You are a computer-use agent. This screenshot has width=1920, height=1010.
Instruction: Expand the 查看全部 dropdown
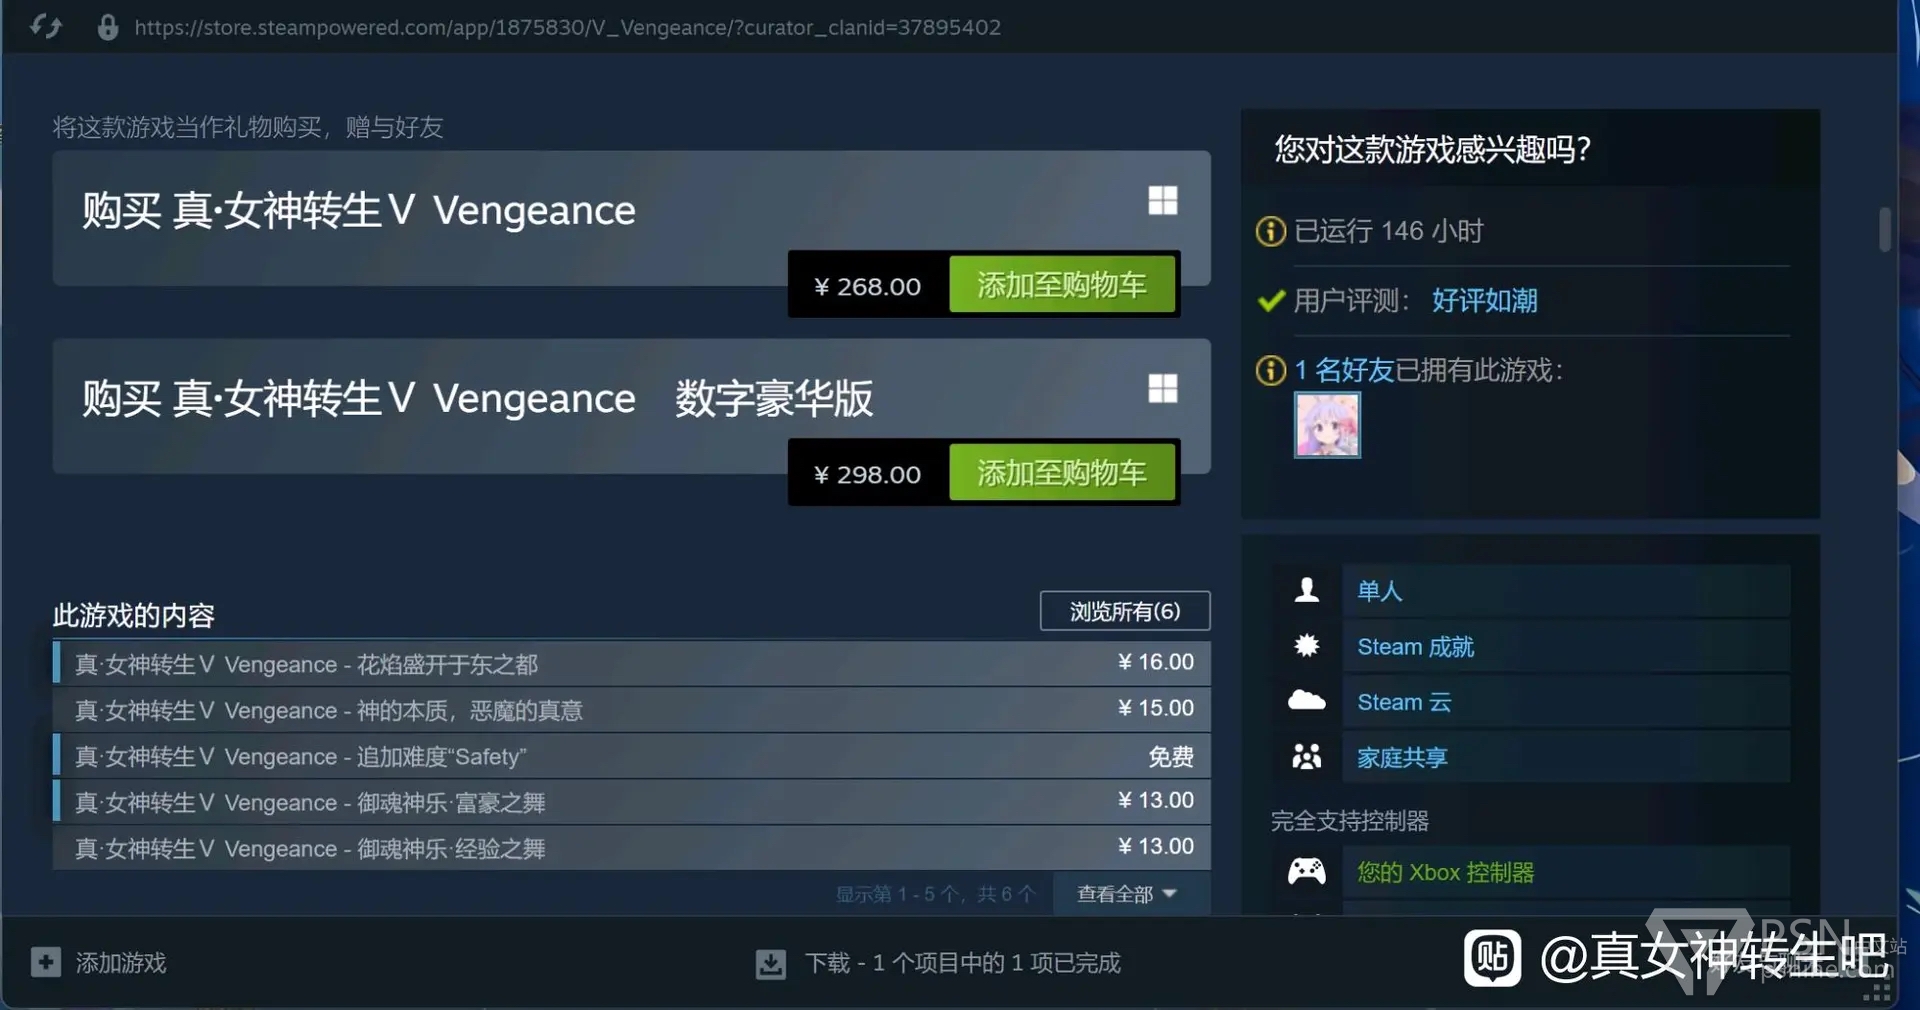(1127, 893)
